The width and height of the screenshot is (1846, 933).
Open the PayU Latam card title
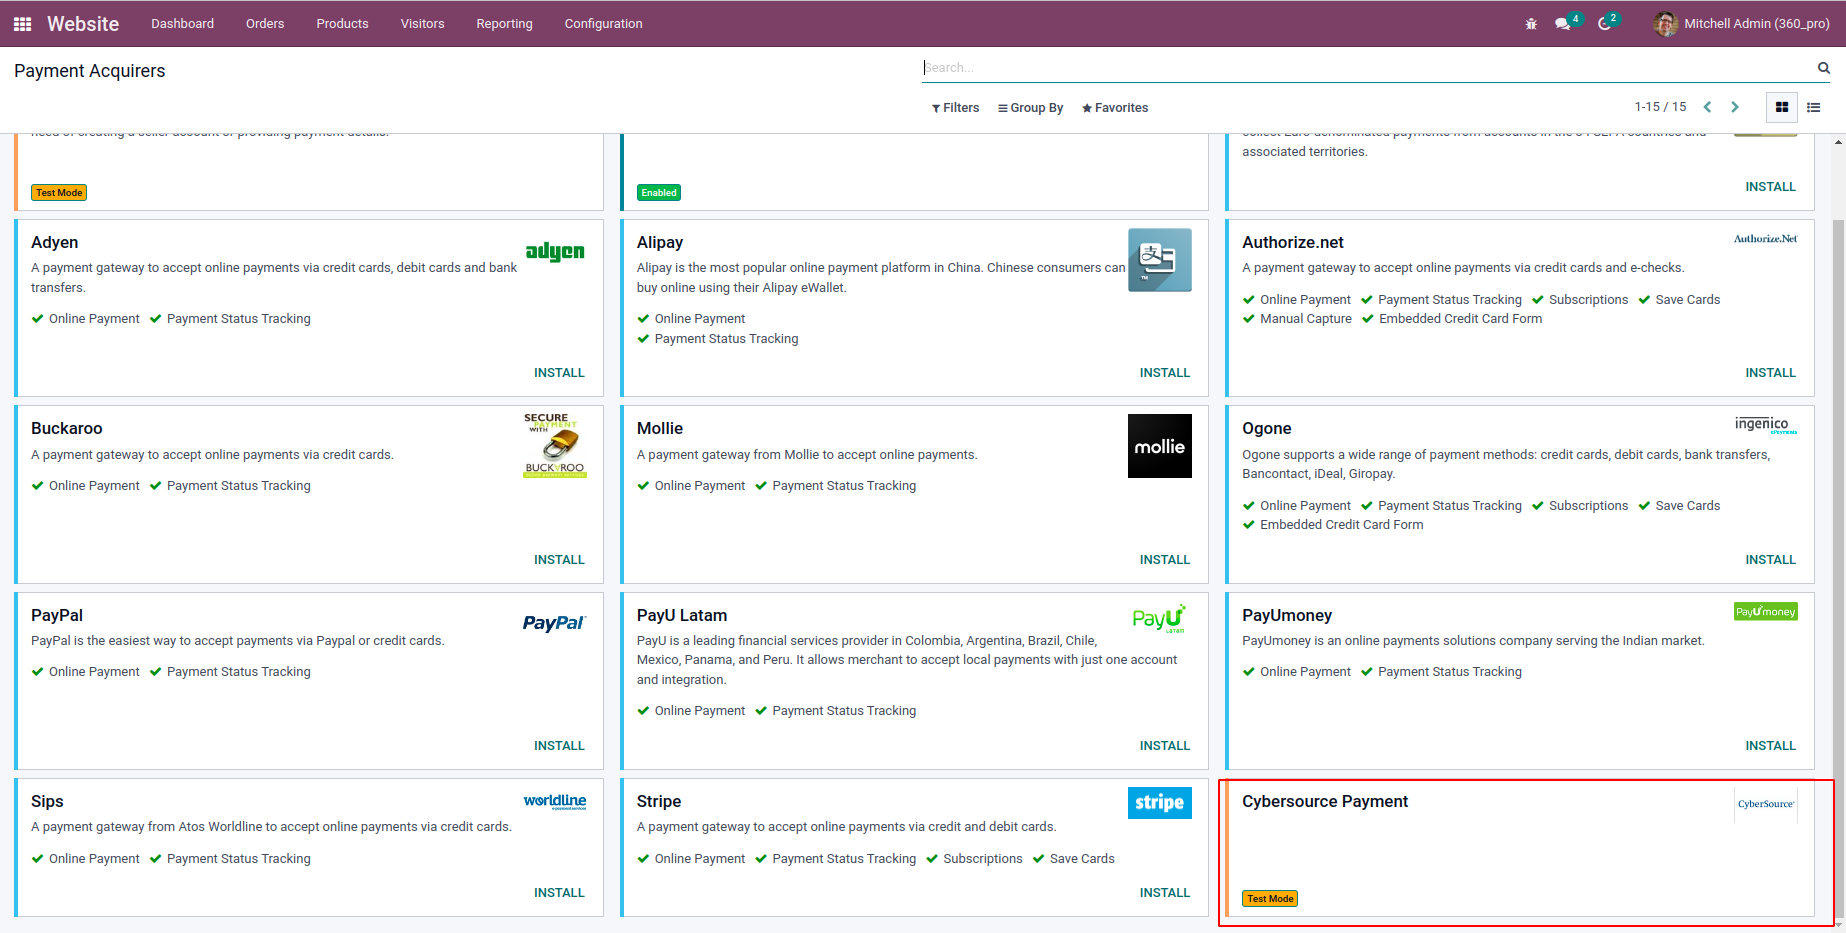click(682, 616)
